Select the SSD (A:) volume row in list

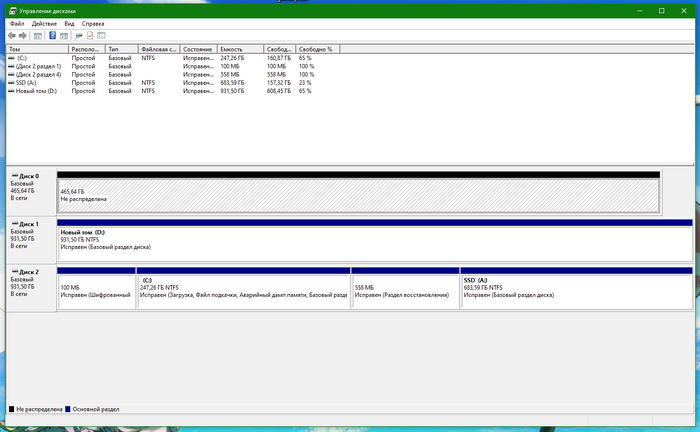(x=29, y=83)
